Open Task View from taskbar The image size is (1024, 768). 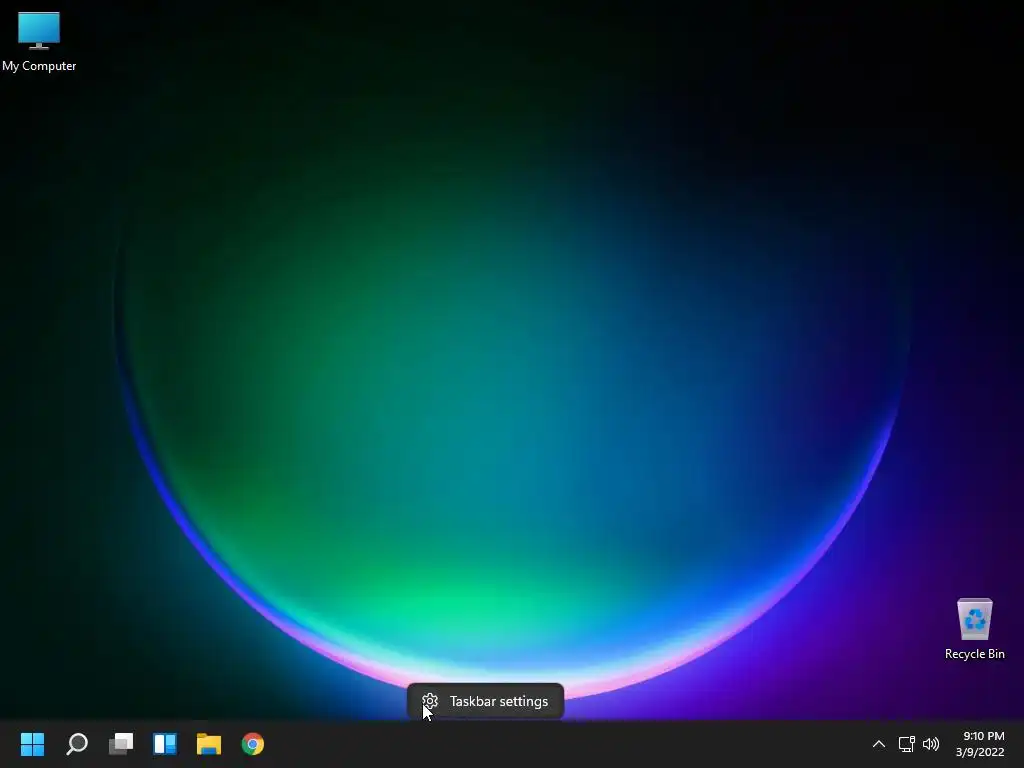121,744
